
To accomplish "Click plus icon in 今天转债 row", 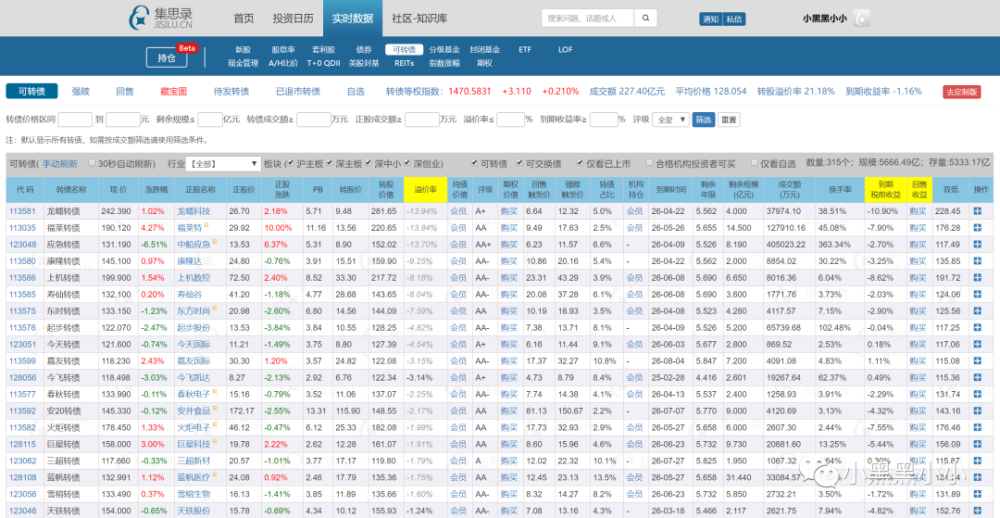I will [x=977, y=344].
